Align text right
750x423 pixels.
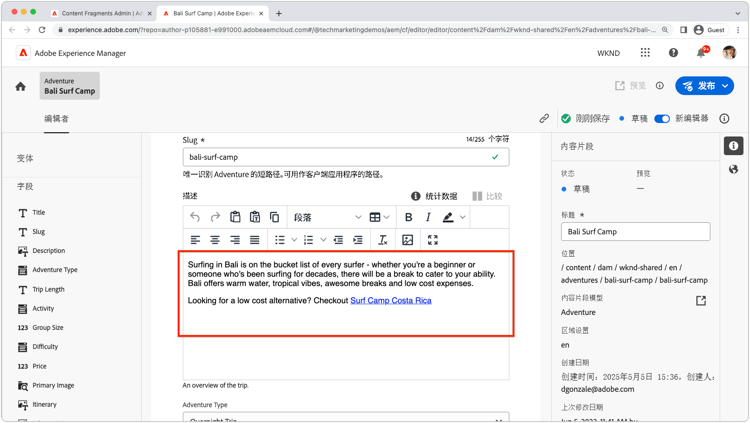click(234, 240)
